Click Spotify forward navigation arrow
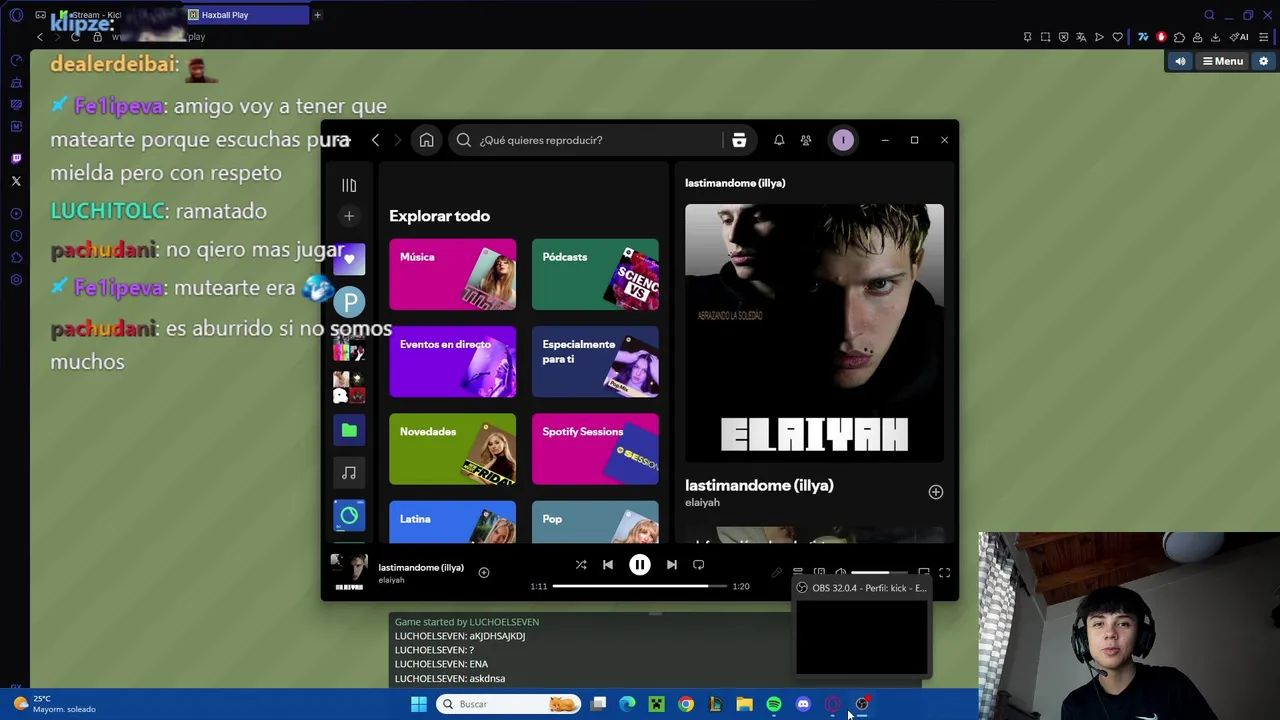Viewport: 1280px width, 720px height. coord(397,140)
